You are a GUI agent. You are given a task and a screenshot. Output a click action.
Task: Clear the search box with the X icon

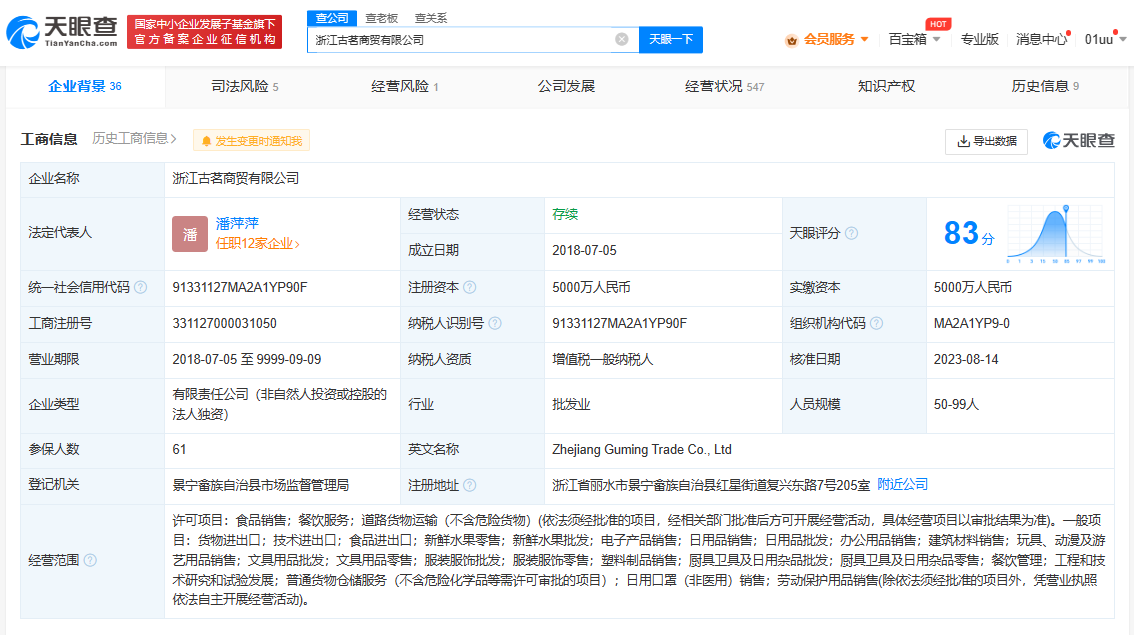click(x=621, y=39)
